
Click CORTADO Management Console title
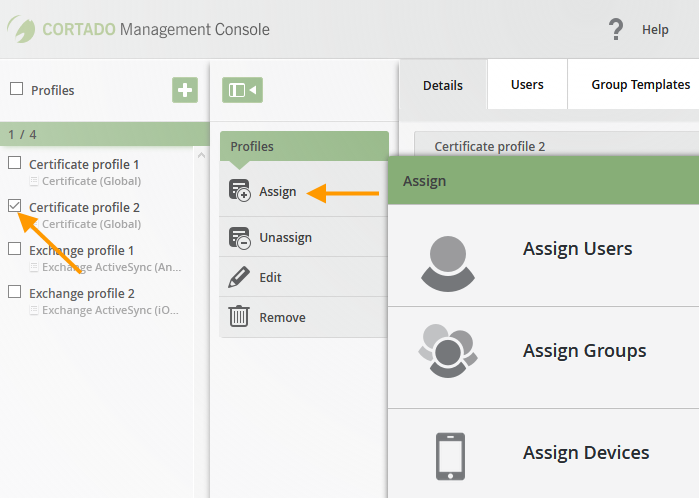[156, 29]
